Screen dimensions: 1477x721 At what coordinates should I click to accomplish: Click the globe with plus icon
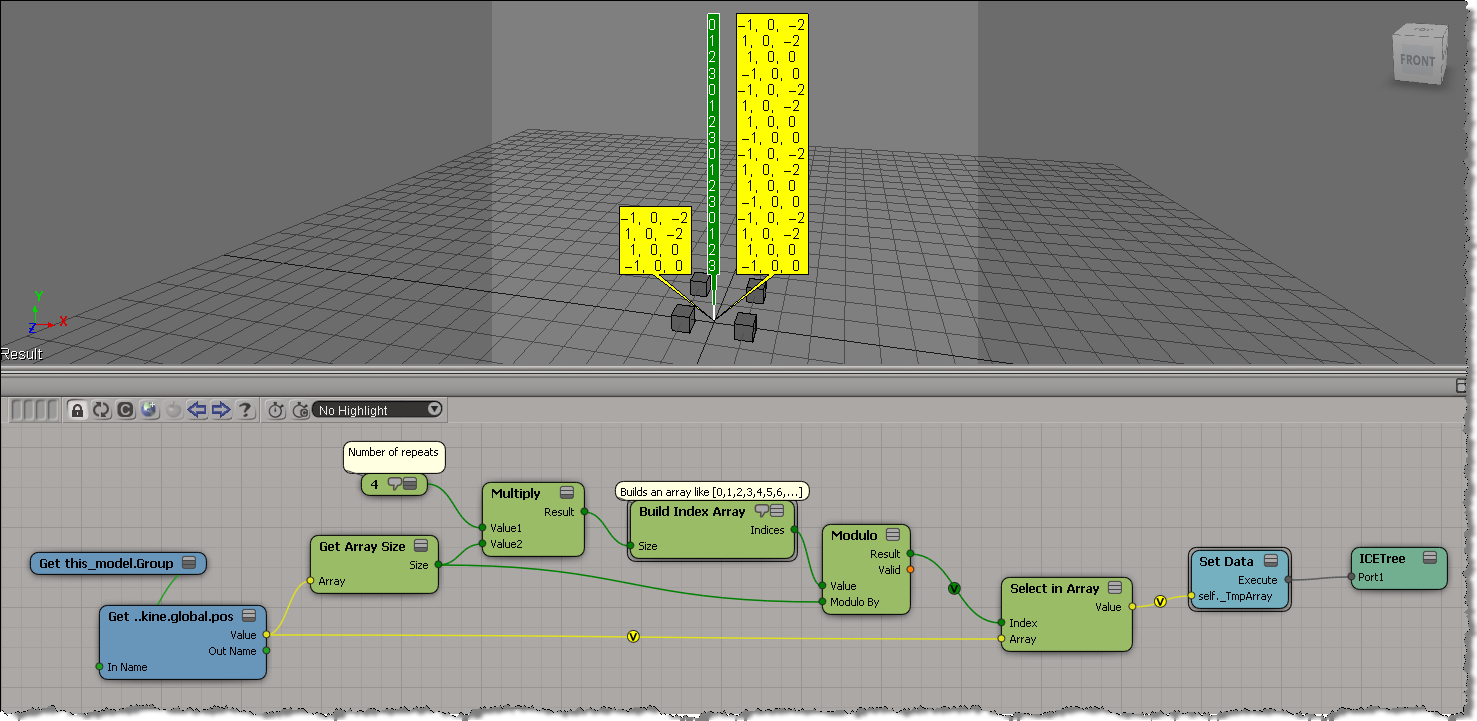[149, 410]
